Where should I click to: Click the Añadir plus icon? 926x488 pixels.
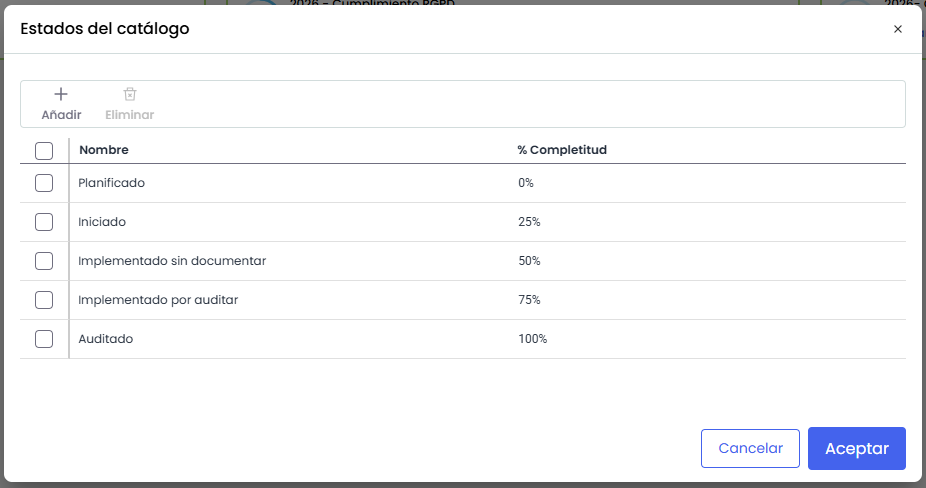(x=61, y=94)
